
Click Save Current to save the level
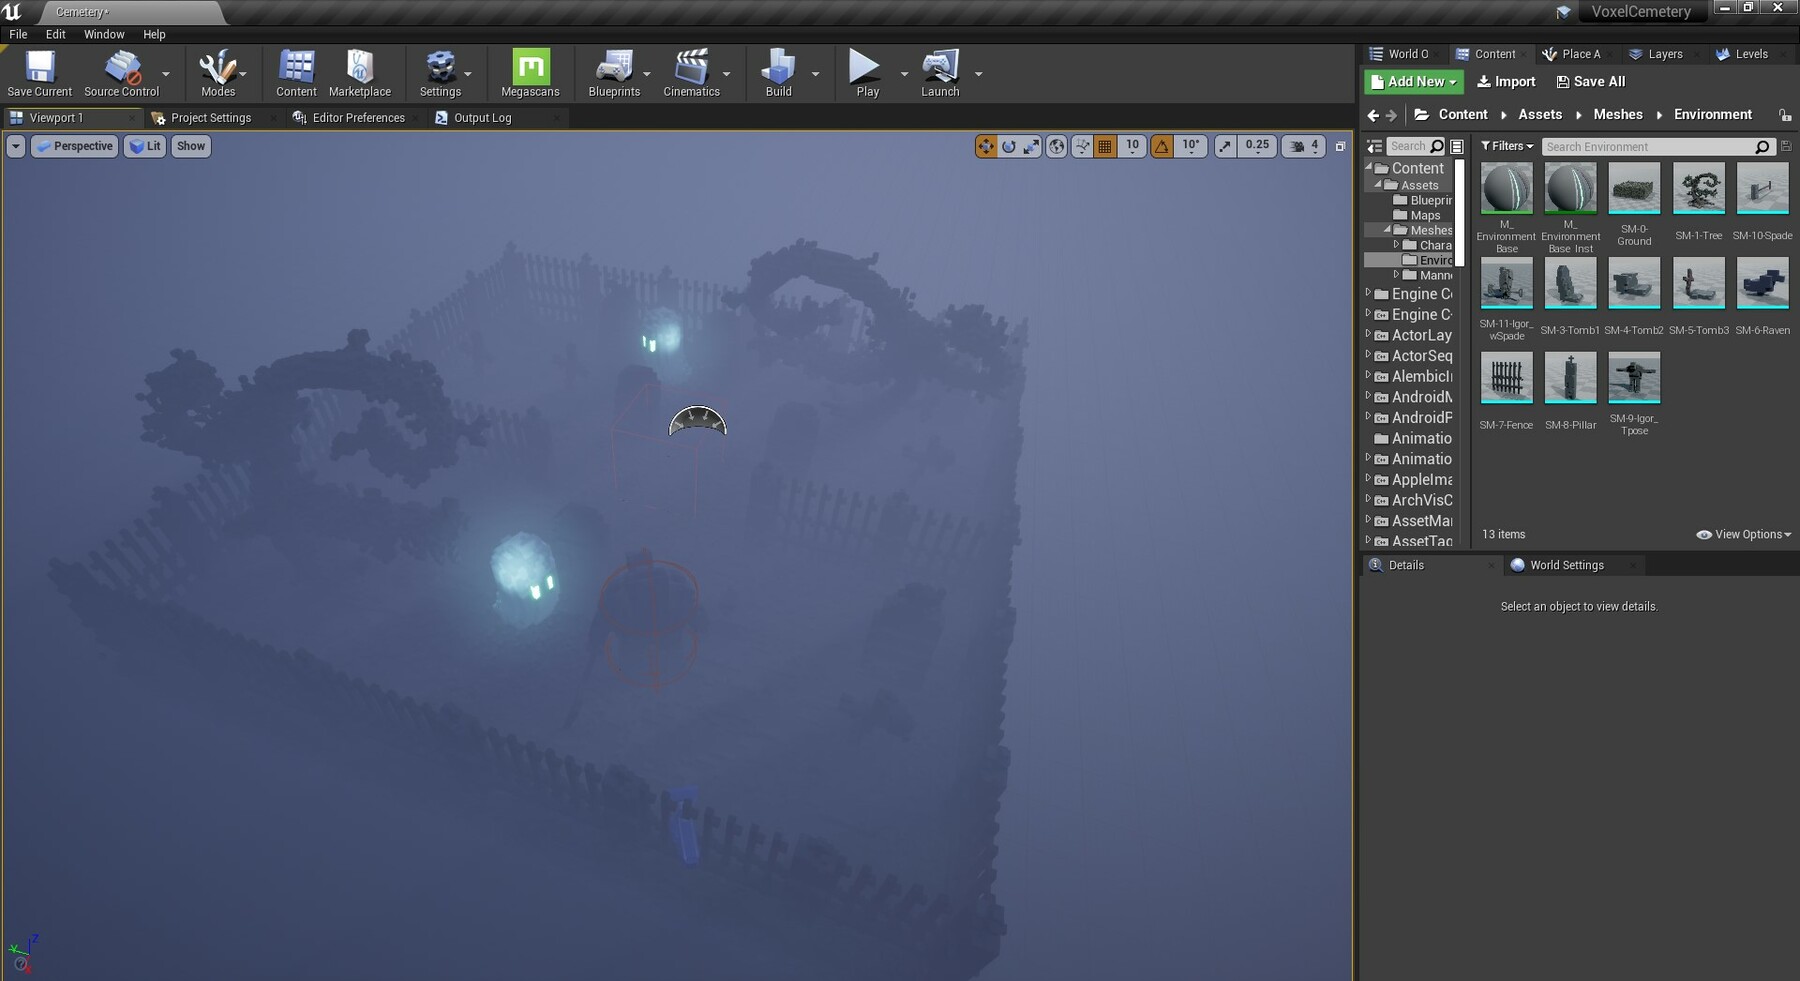point(38,70)
